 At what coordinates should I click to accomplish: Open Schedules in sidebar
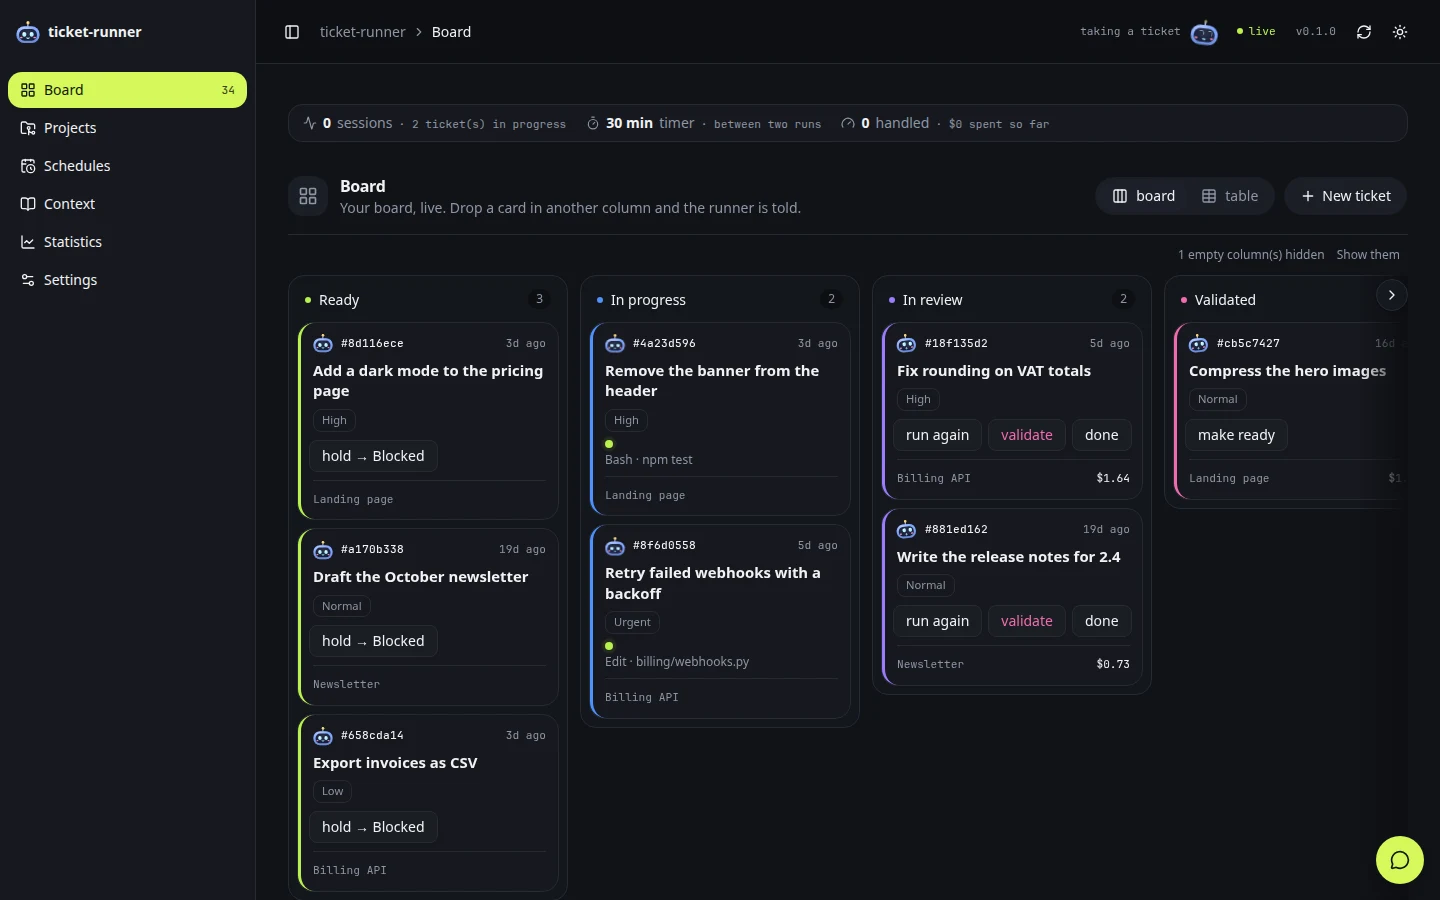click(127, 166)
